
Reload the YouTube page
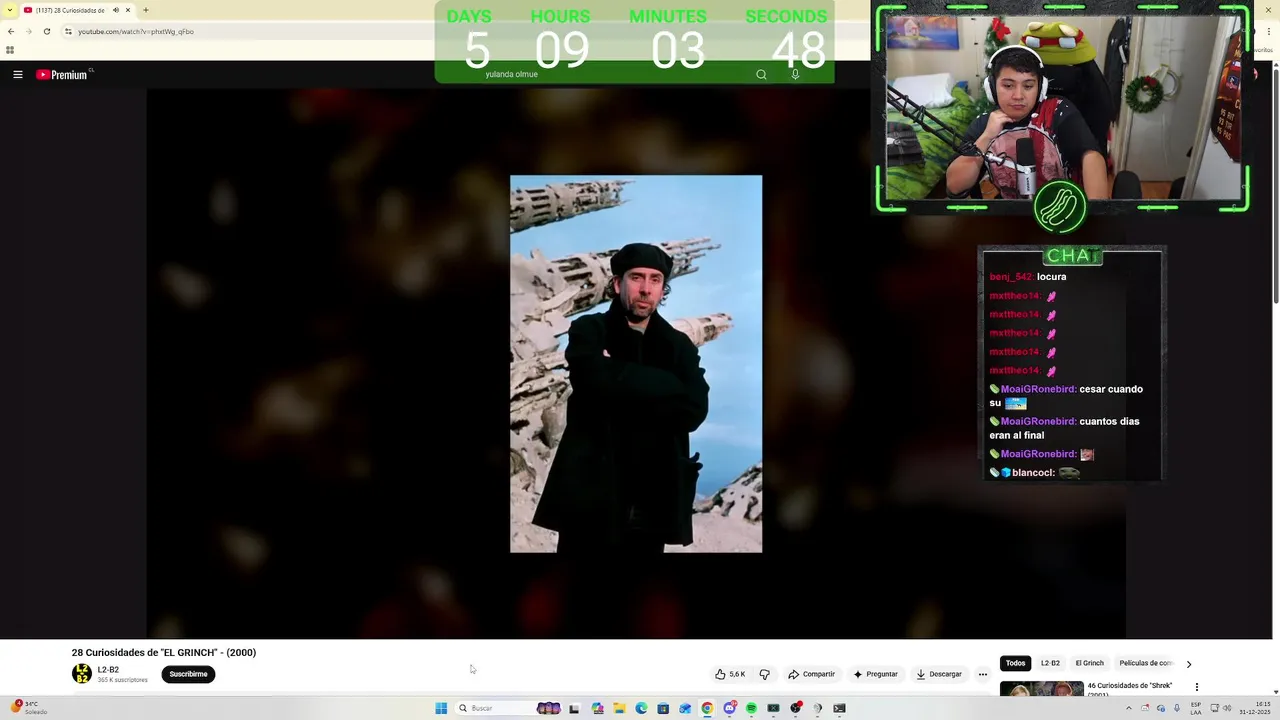point(46,31)
